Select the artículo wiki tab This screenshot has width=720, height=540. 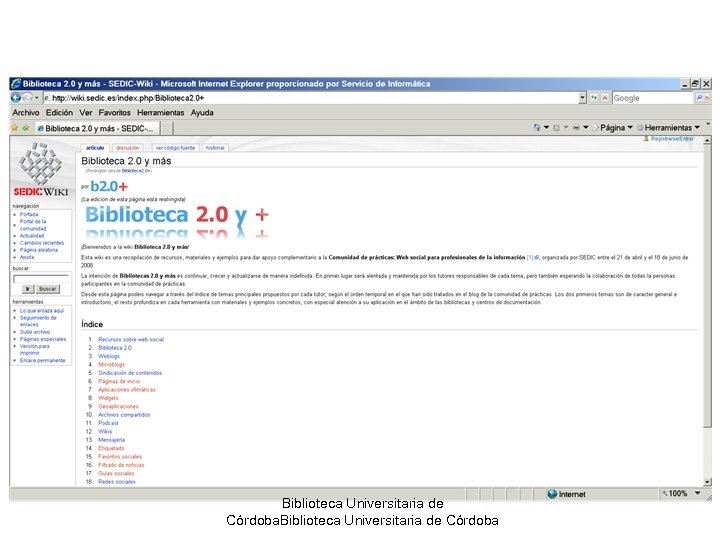coord(95,148)
